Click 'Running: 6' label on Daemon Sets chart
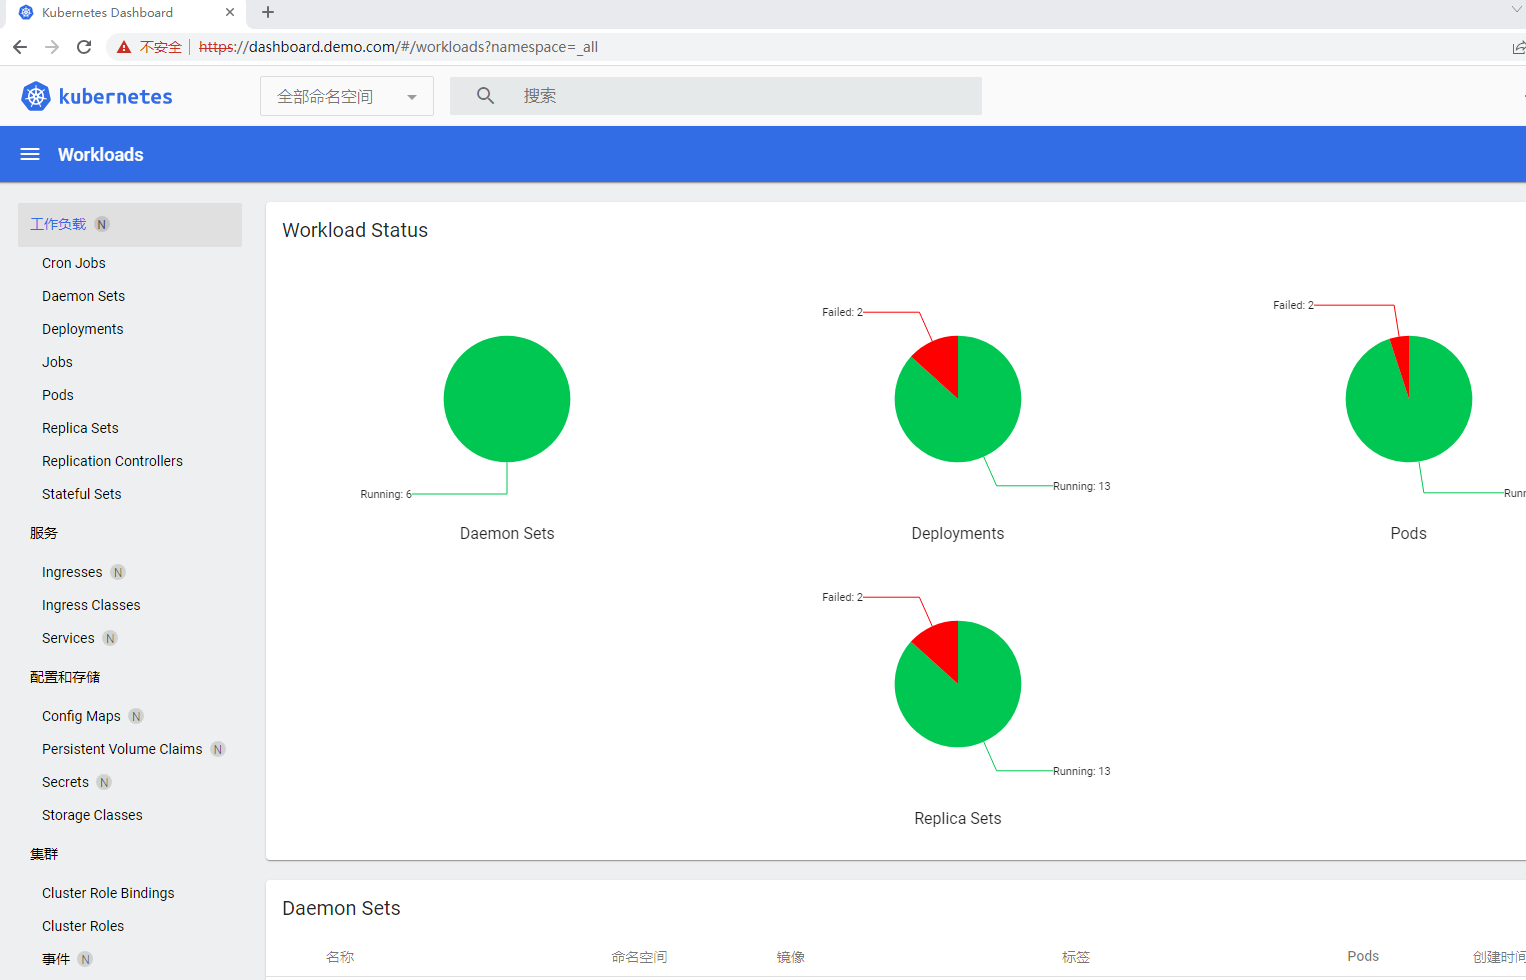This screenshot has height=980, width=1526. pyautogui.click(x=386, y=494)
